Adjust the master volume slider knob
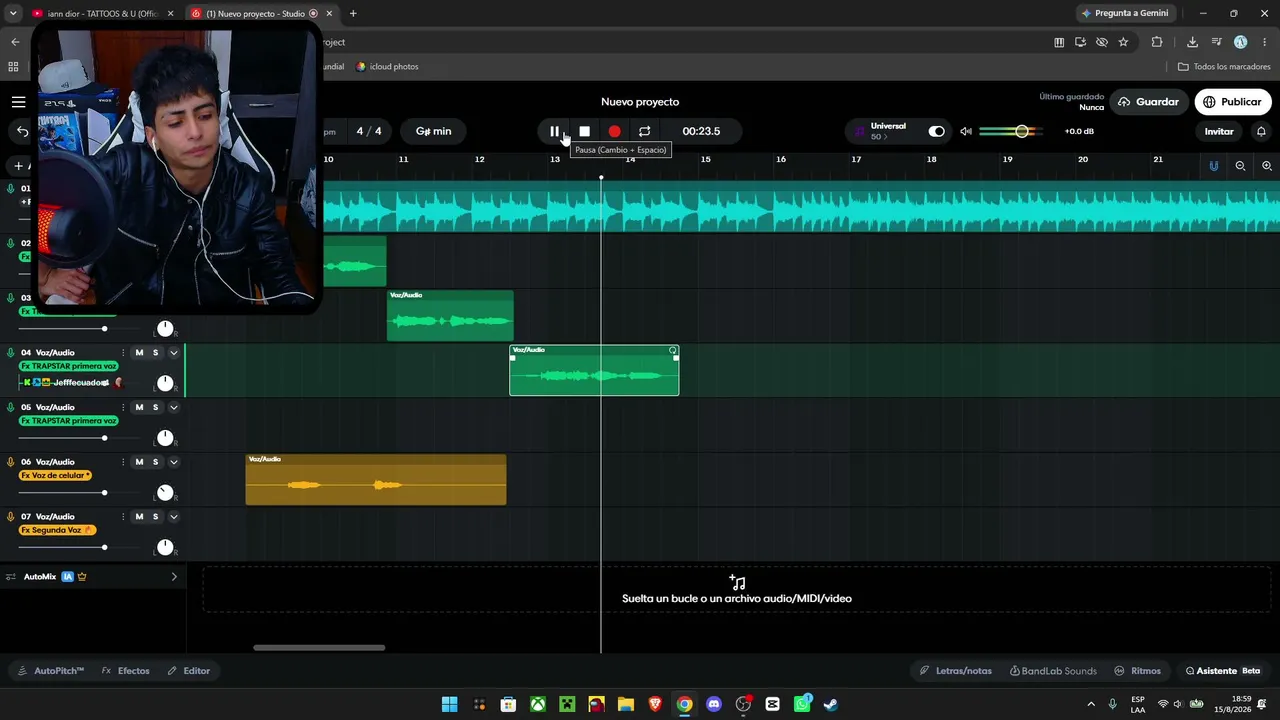Screen dimensions: 1280x720 [1022, 131]
